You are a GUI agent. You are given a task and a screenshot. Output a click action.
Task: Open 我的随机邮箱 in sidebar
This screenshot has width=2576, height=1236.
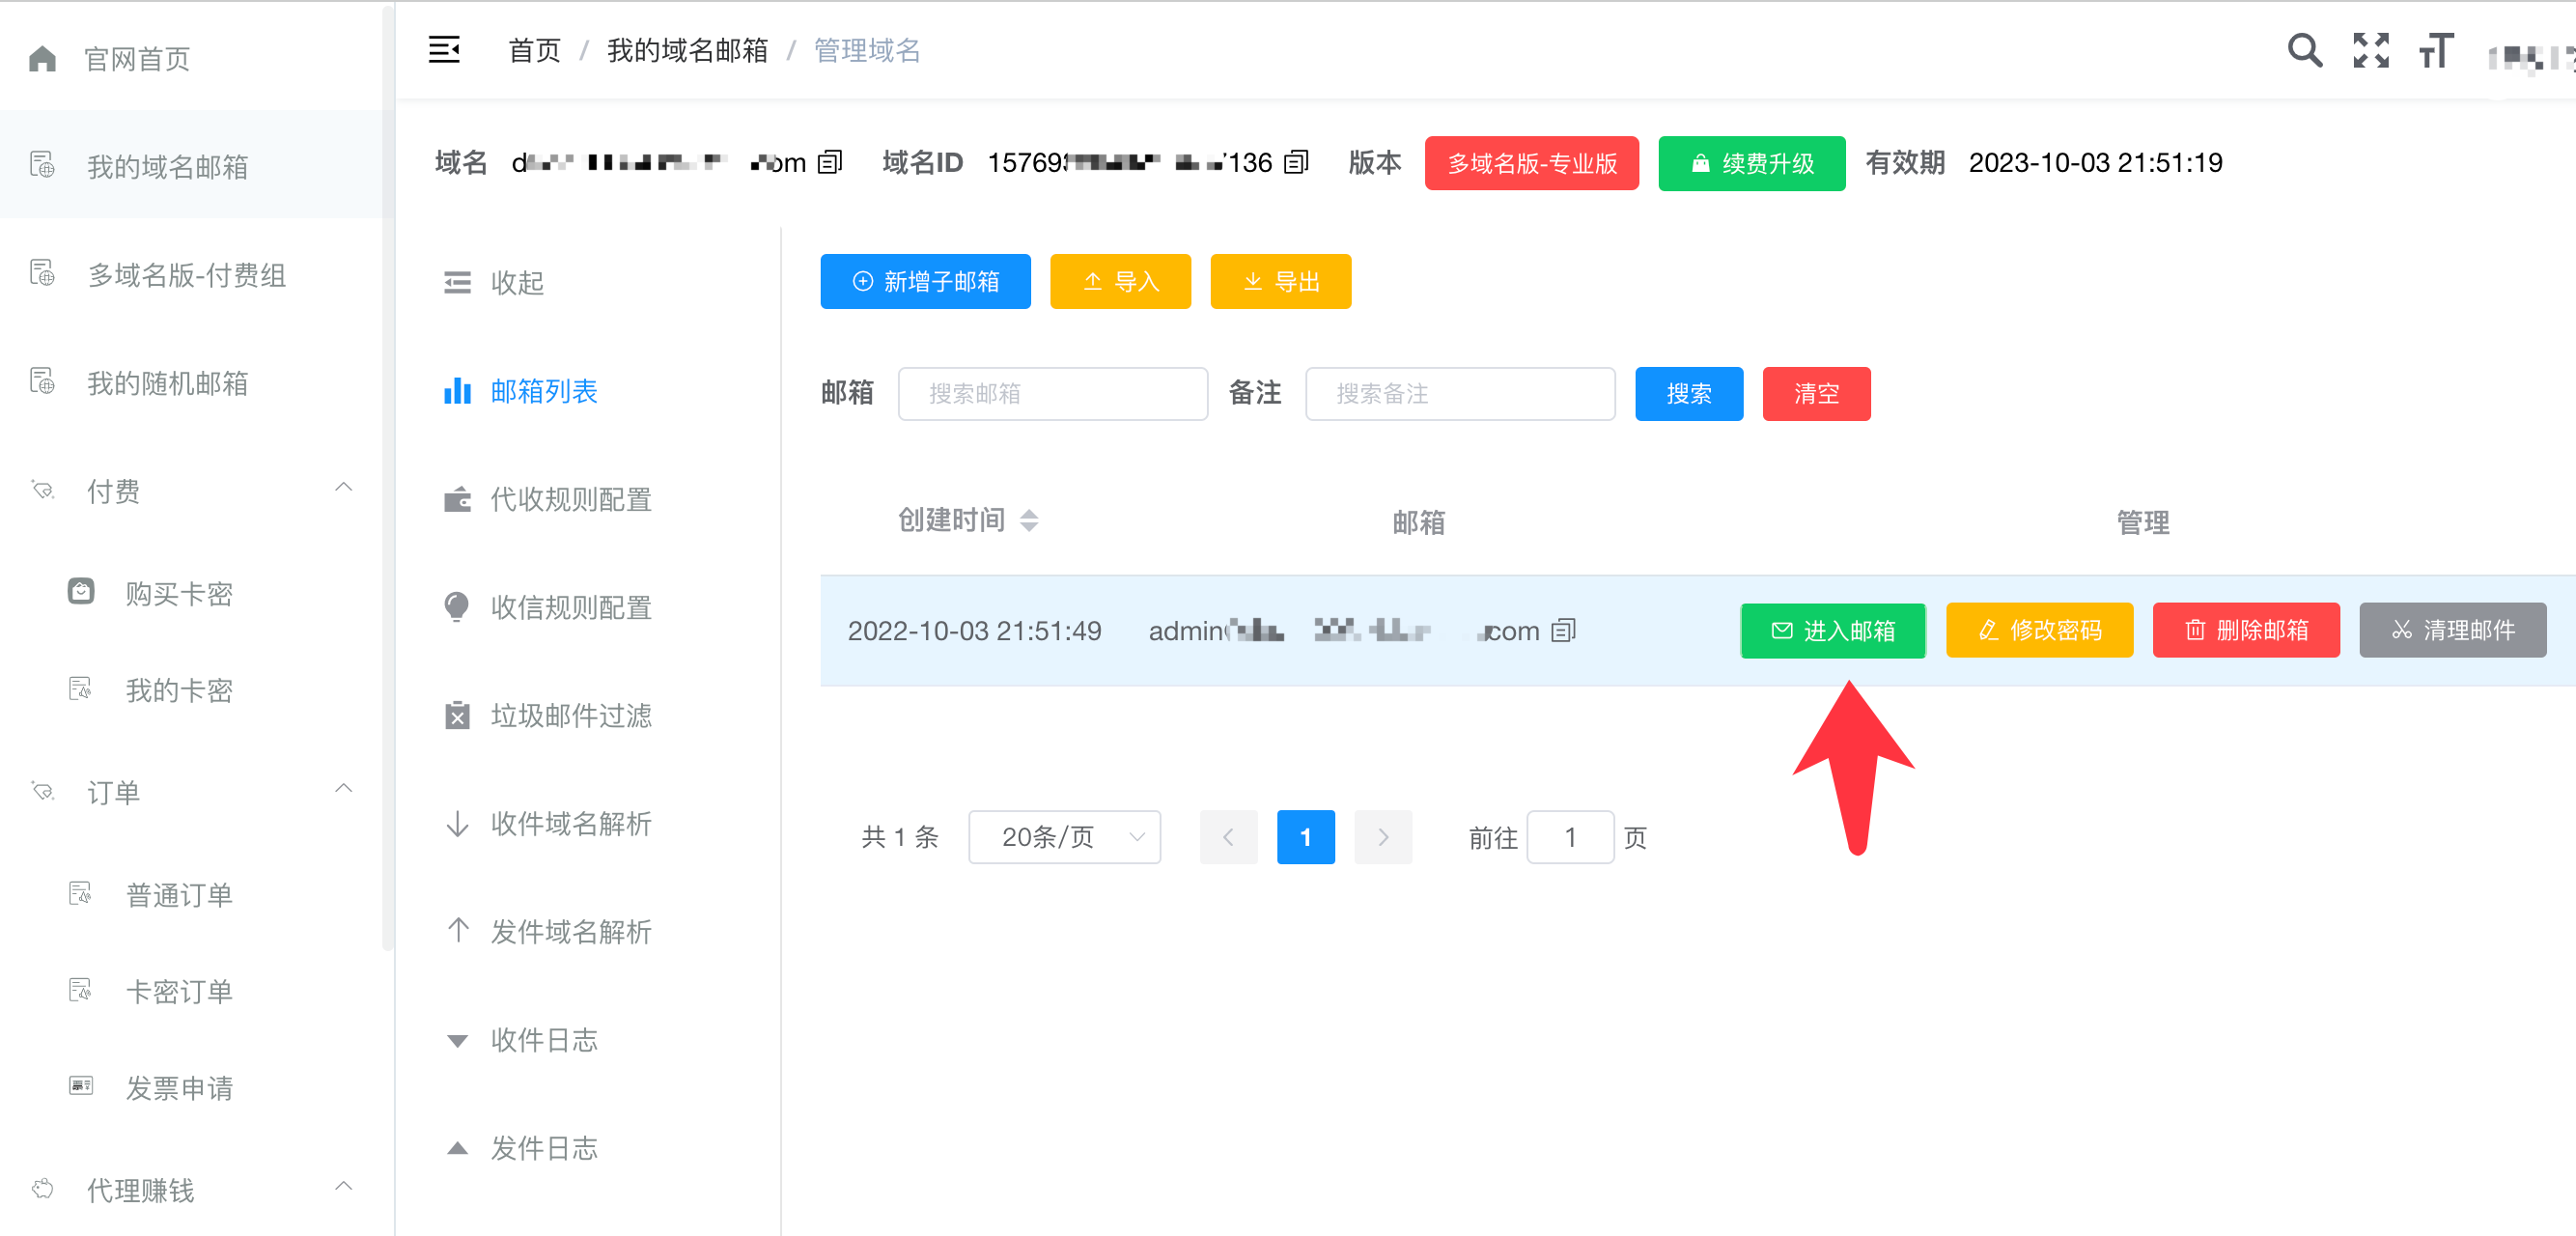[191, 382]
